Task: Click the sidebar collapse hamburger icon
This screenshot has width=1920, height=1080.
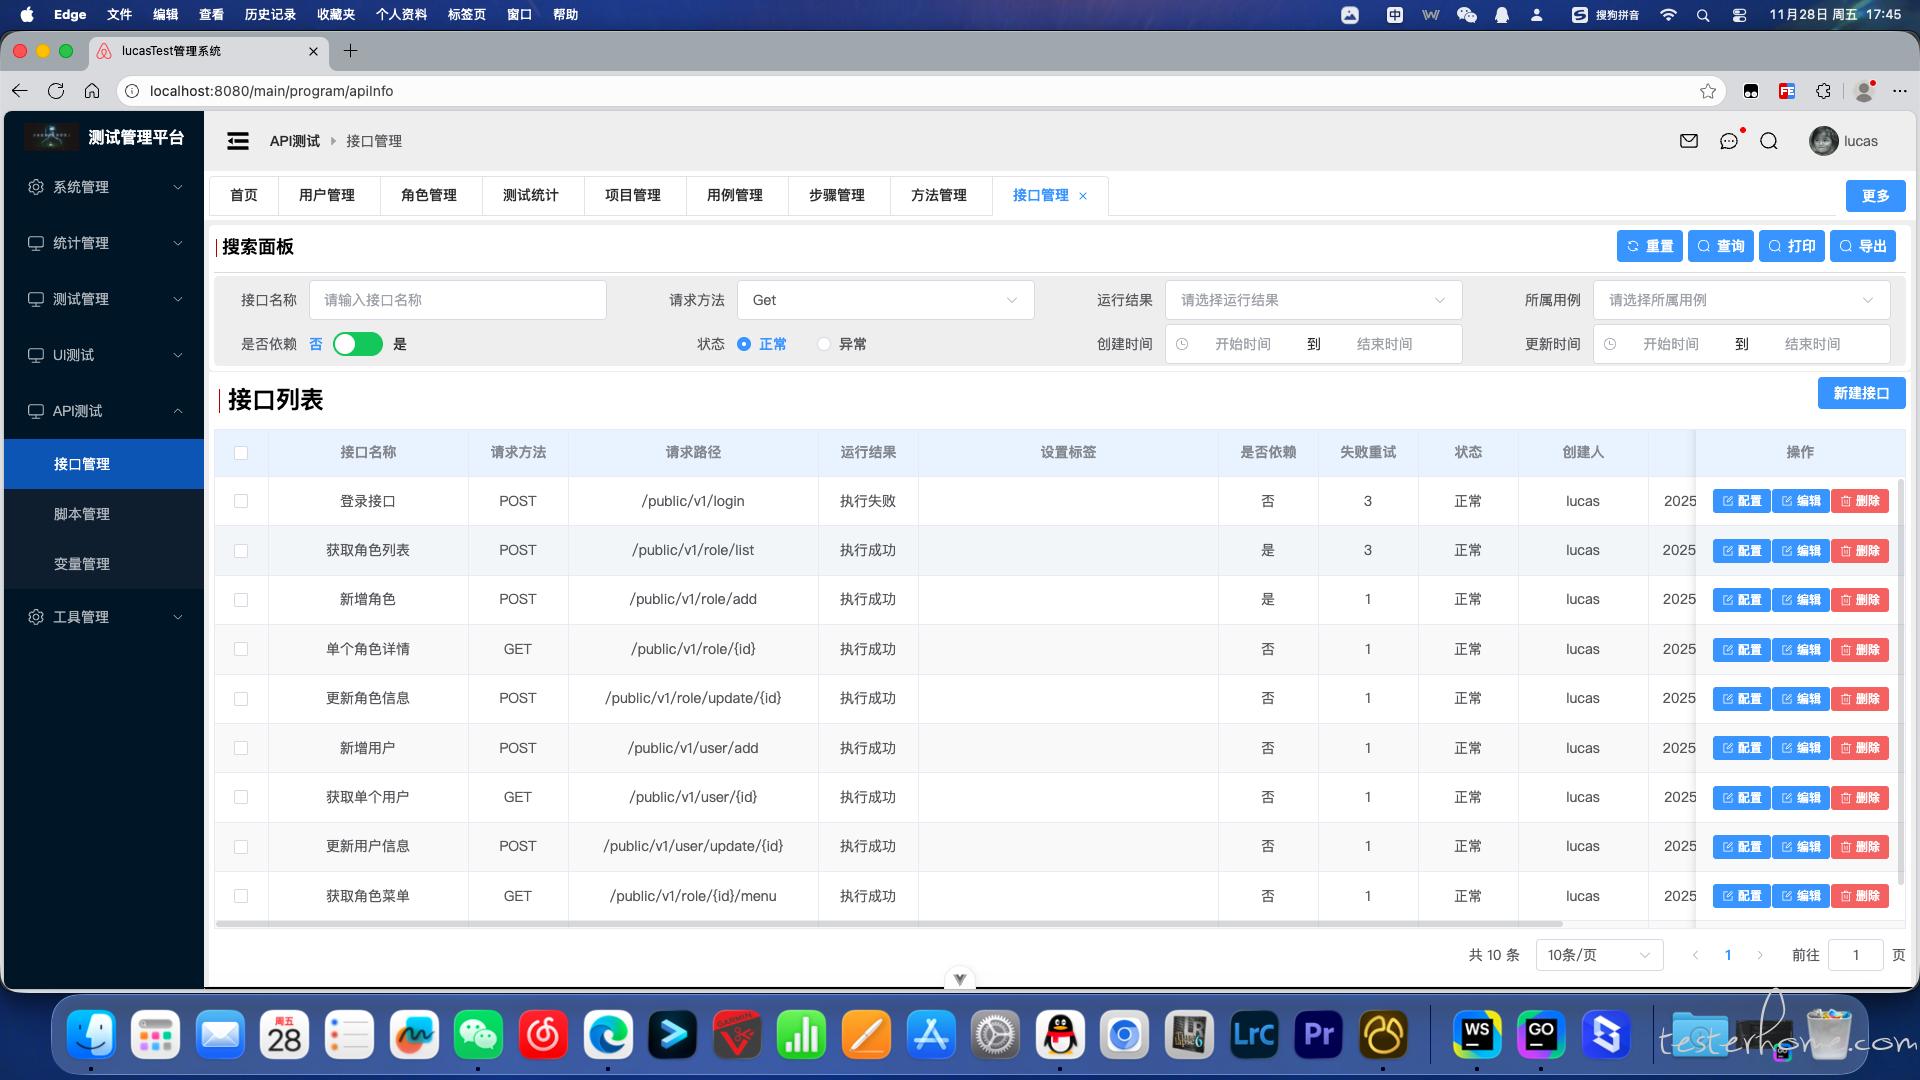Action: point(238,141)
